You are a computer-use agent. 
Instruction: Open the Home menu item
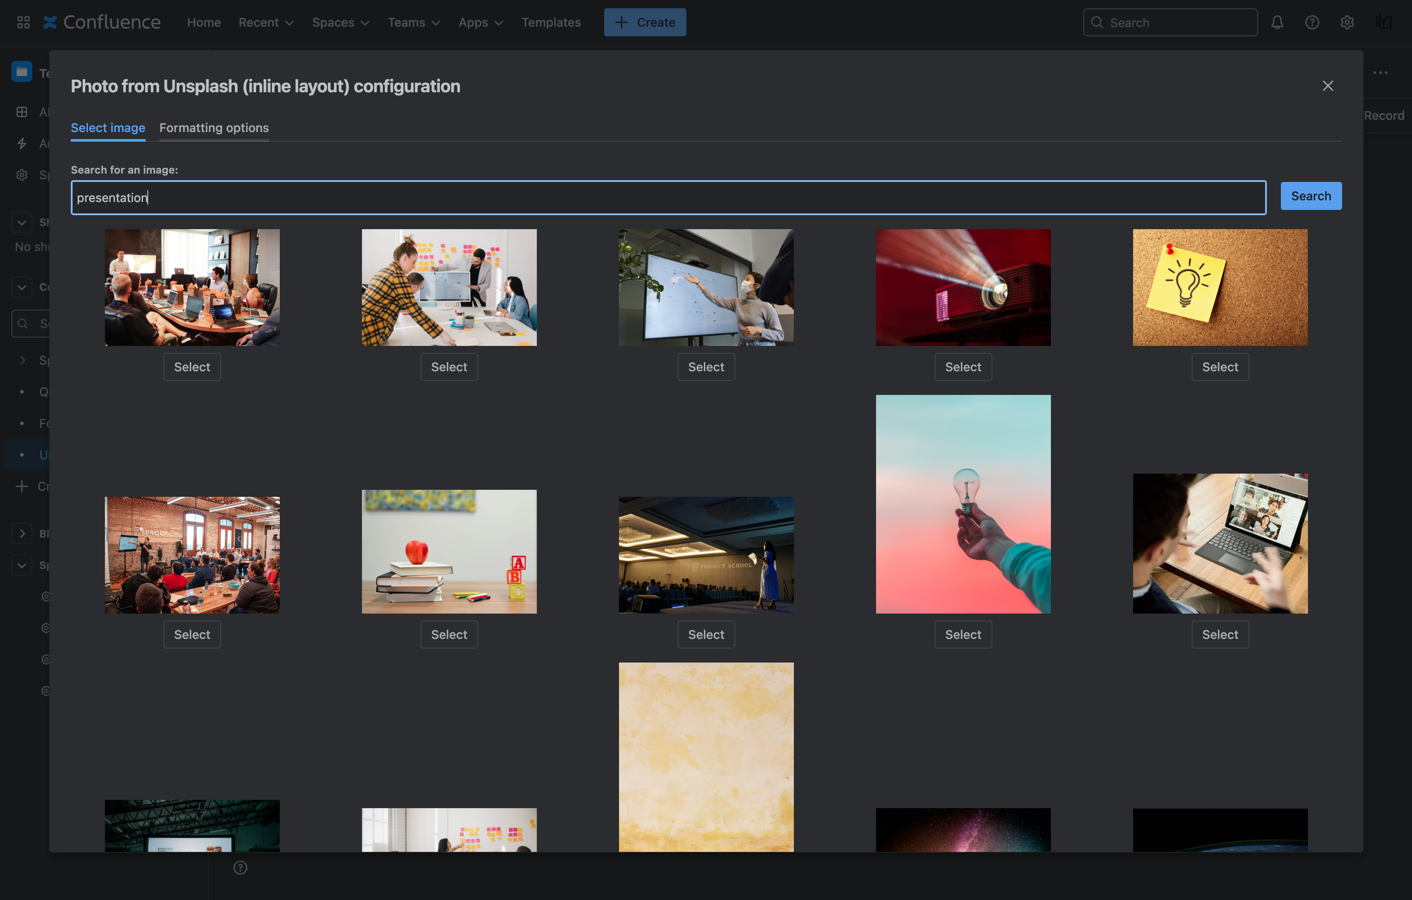point(204,22)
